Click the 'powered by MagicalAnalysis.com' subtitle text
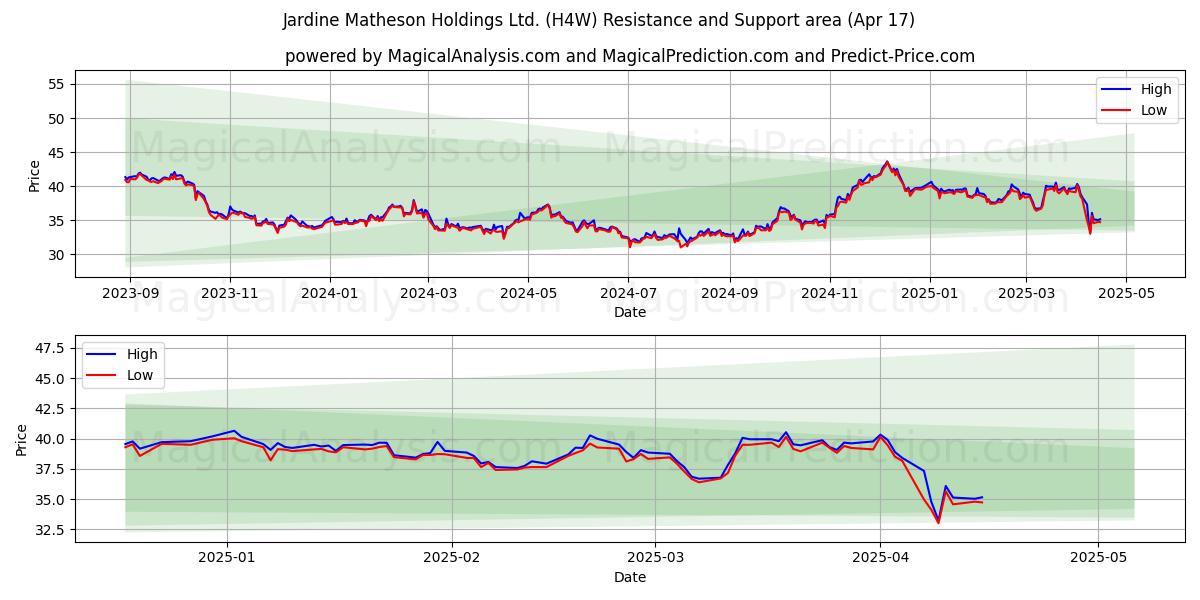1200x600 pixels. 630,56
